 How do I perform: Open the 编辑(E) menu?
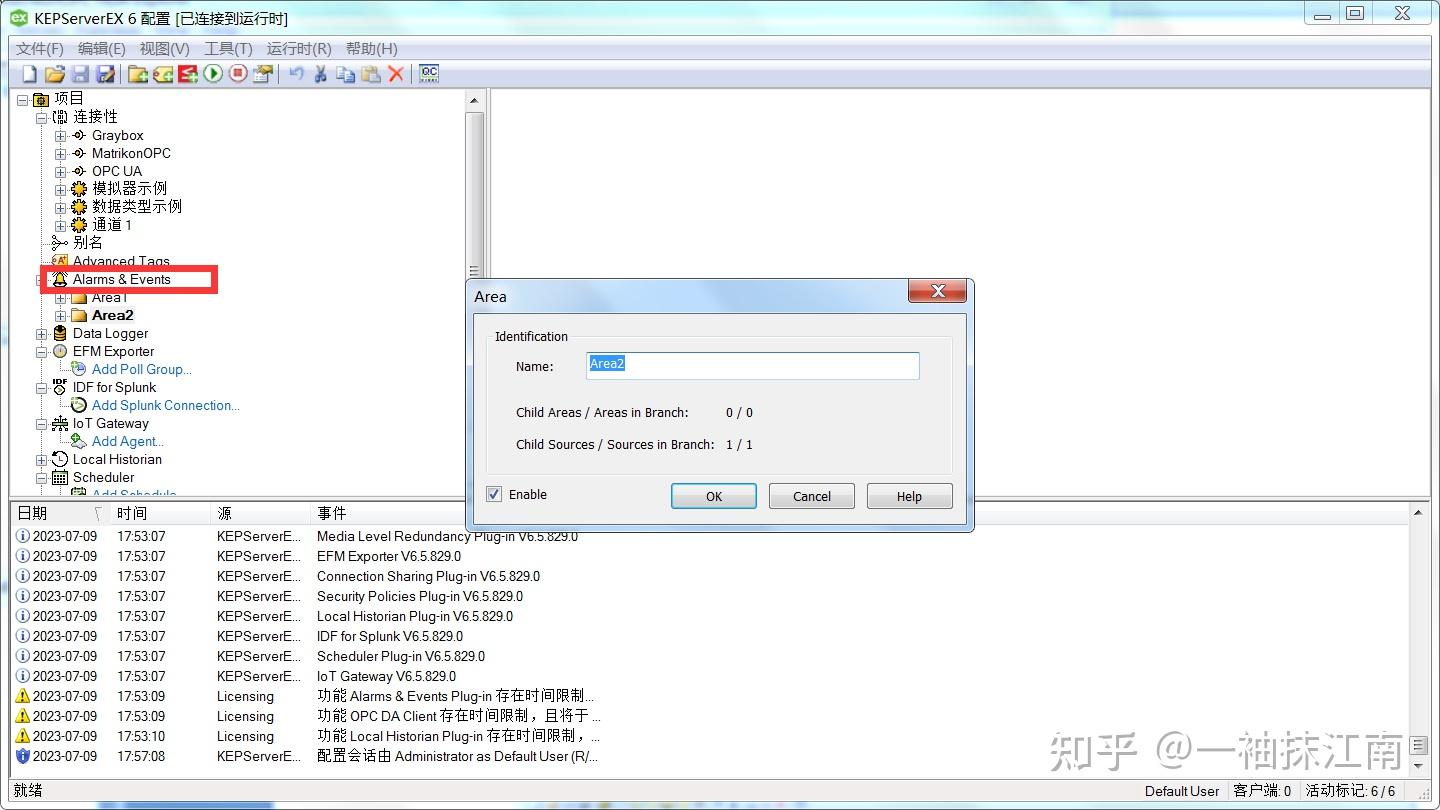click(102, 48)
